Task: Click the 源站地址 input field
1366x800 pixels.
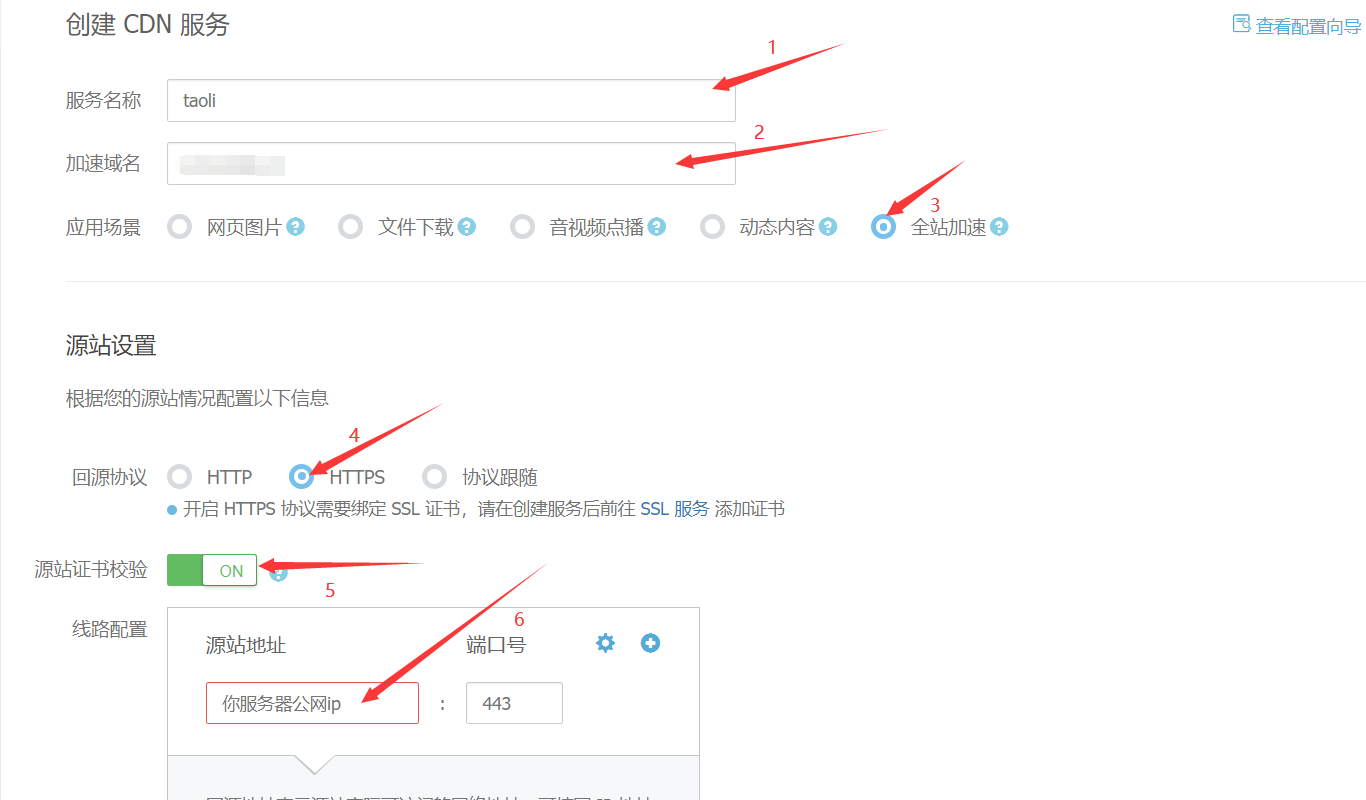Action: [x=312, y=703]
